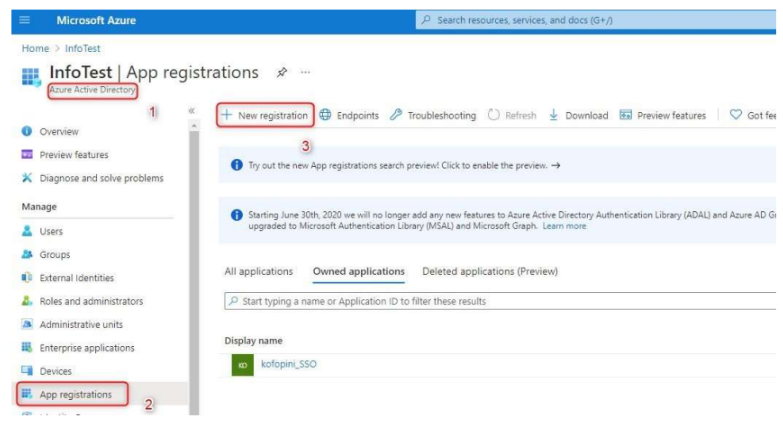Viewport: 783px width, 421px height.
Task: Click the sidebar Preview features icon
Action: (27, 154)
